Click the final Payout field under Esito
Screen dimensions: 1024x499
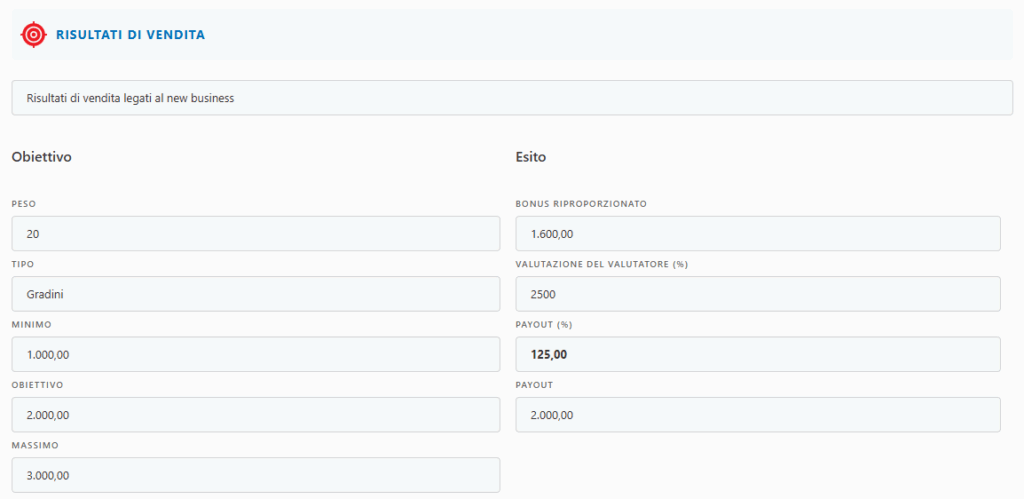[757, 415]
